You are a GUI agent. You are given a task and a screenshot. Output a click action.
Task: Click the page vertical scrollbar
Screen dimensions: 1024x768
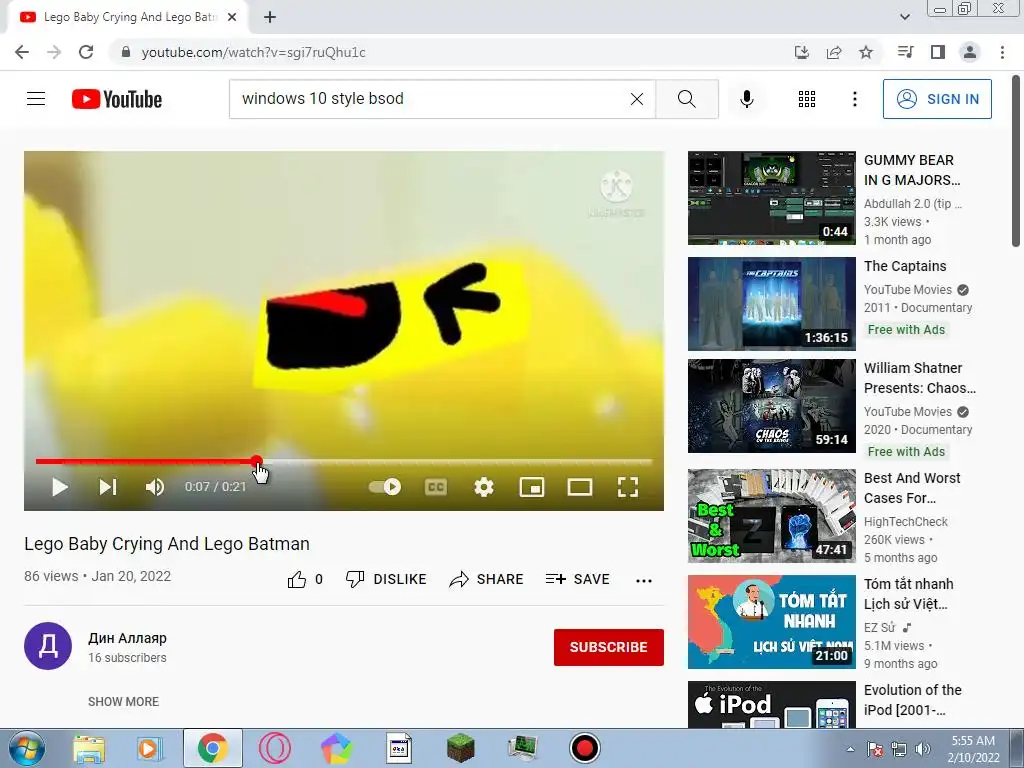1016,163
